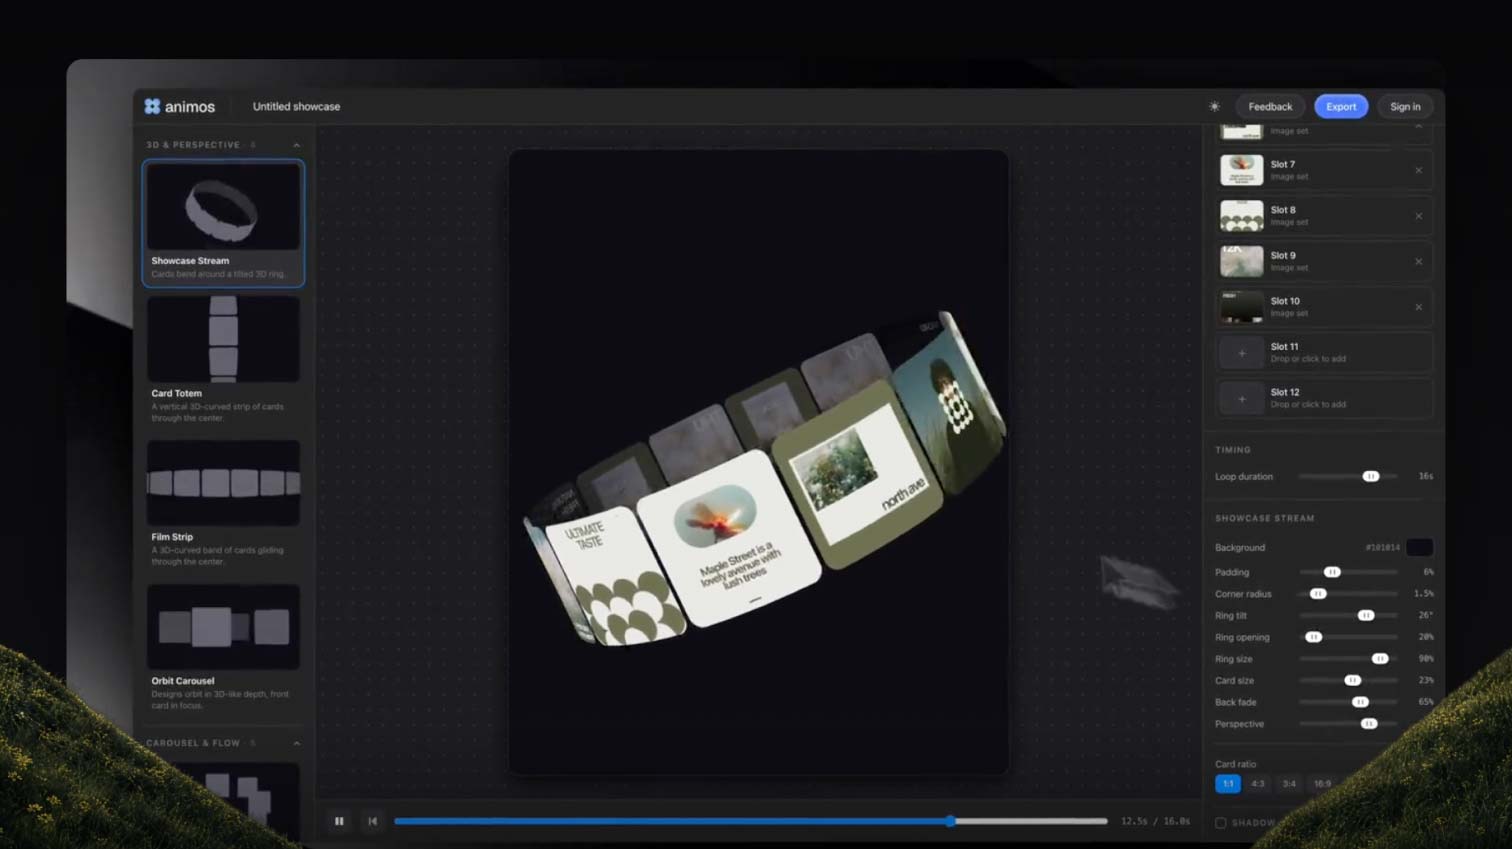Toggle the light/dark theme sun icon

click(x=1214, y=106)
